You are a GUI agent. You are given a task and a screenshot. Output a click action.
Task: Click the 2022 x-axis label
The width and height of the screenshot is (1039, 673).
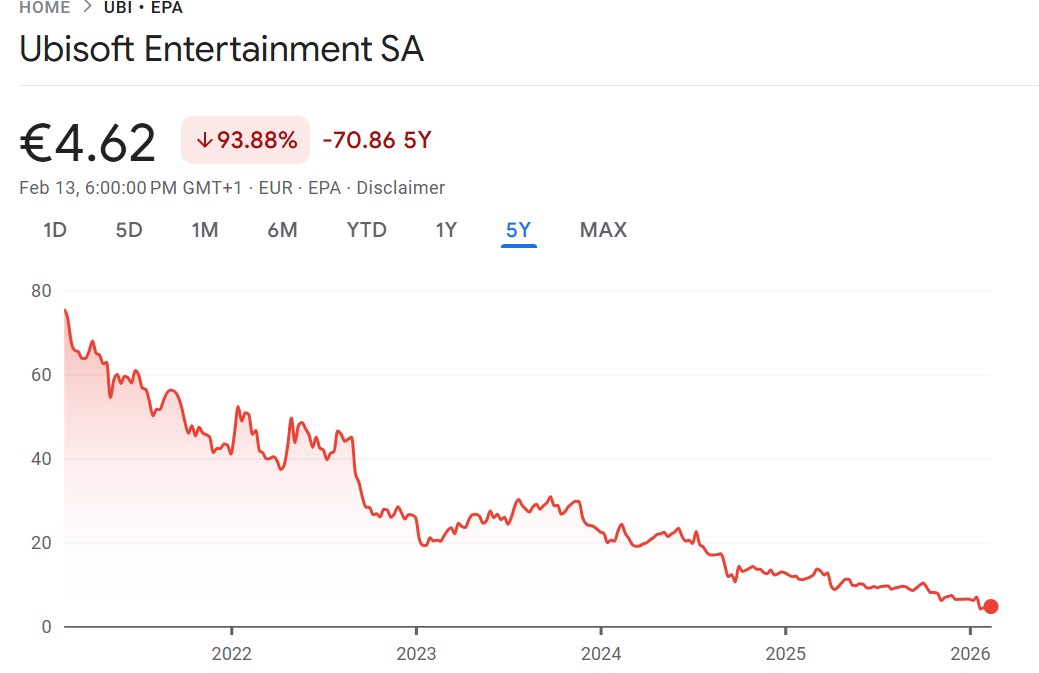[x=231, y=655]
